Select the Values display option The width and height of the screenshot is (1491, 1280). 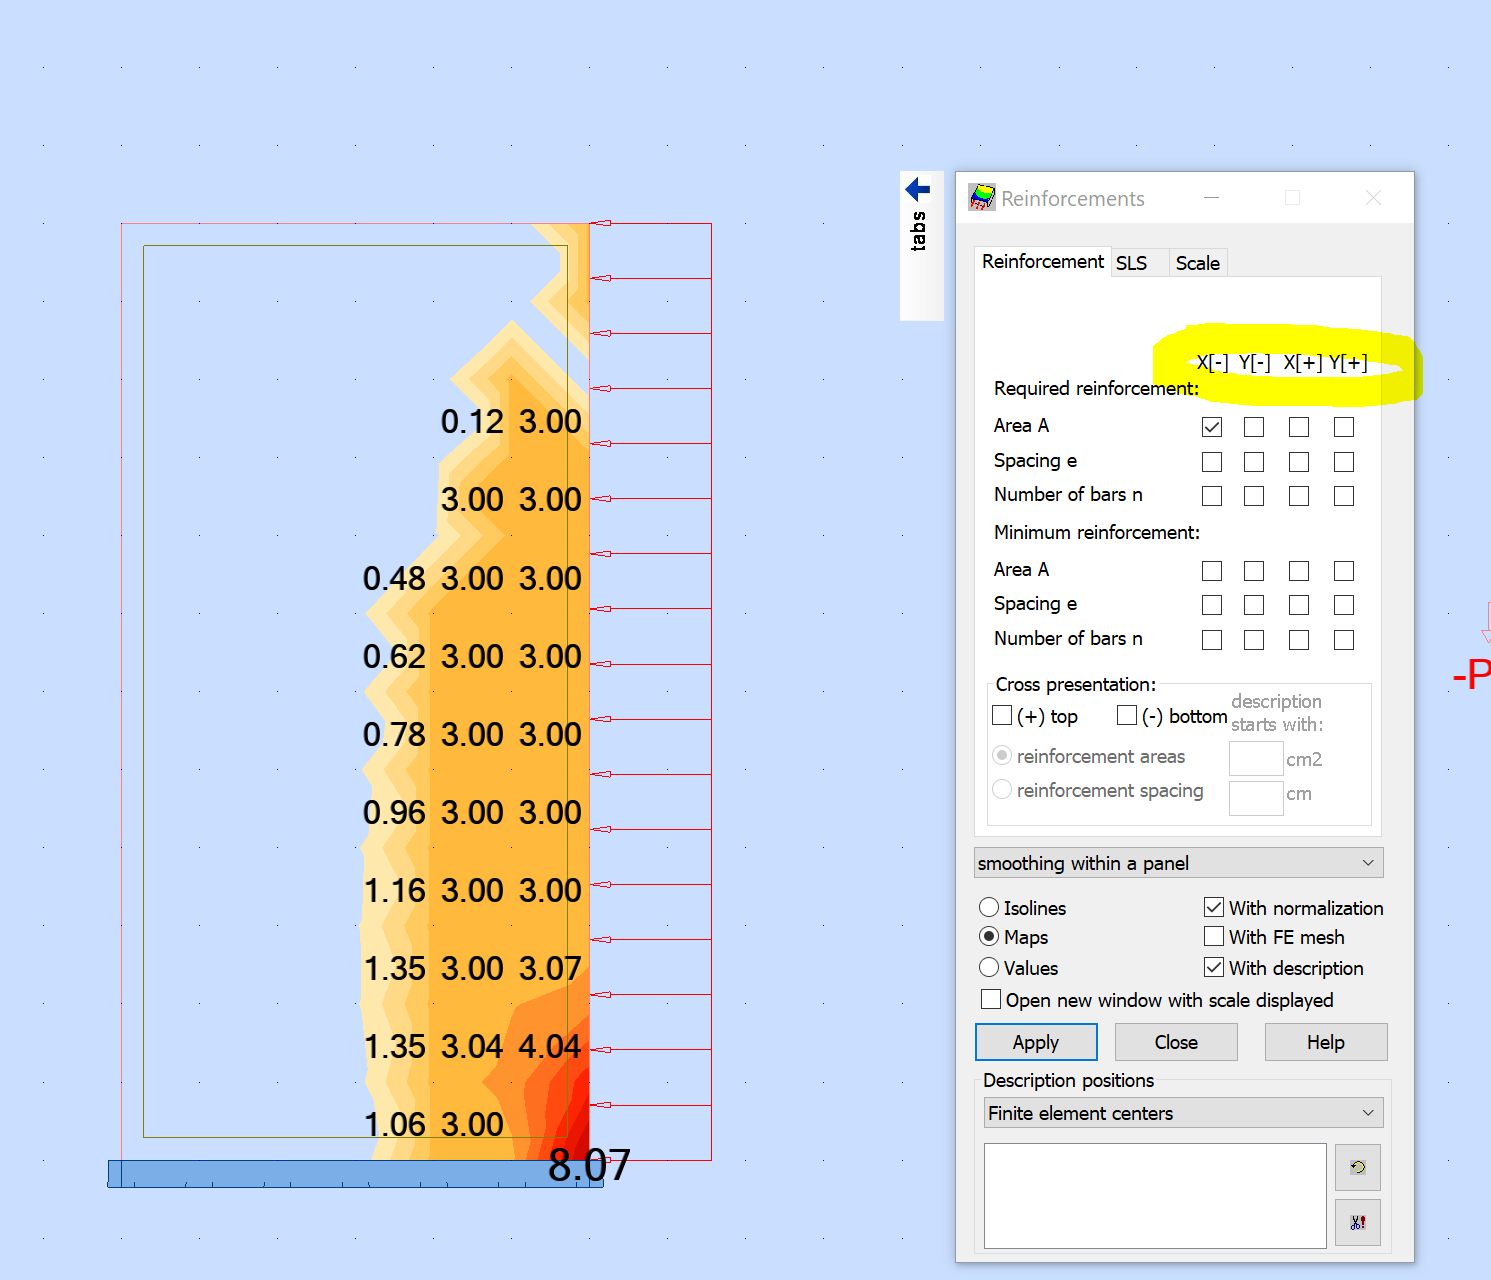(x=989, y=967)
